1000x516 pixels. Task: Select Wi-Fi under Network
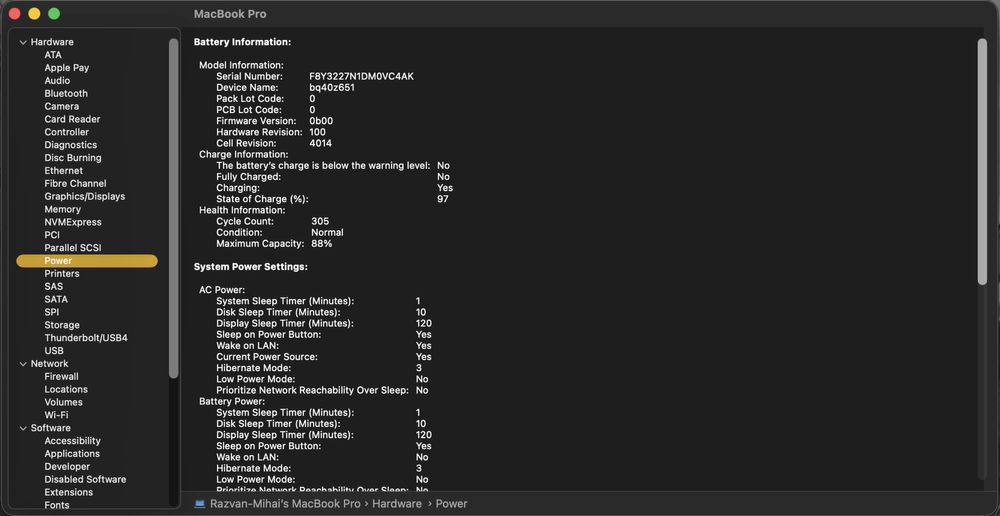tap(56, 415)
